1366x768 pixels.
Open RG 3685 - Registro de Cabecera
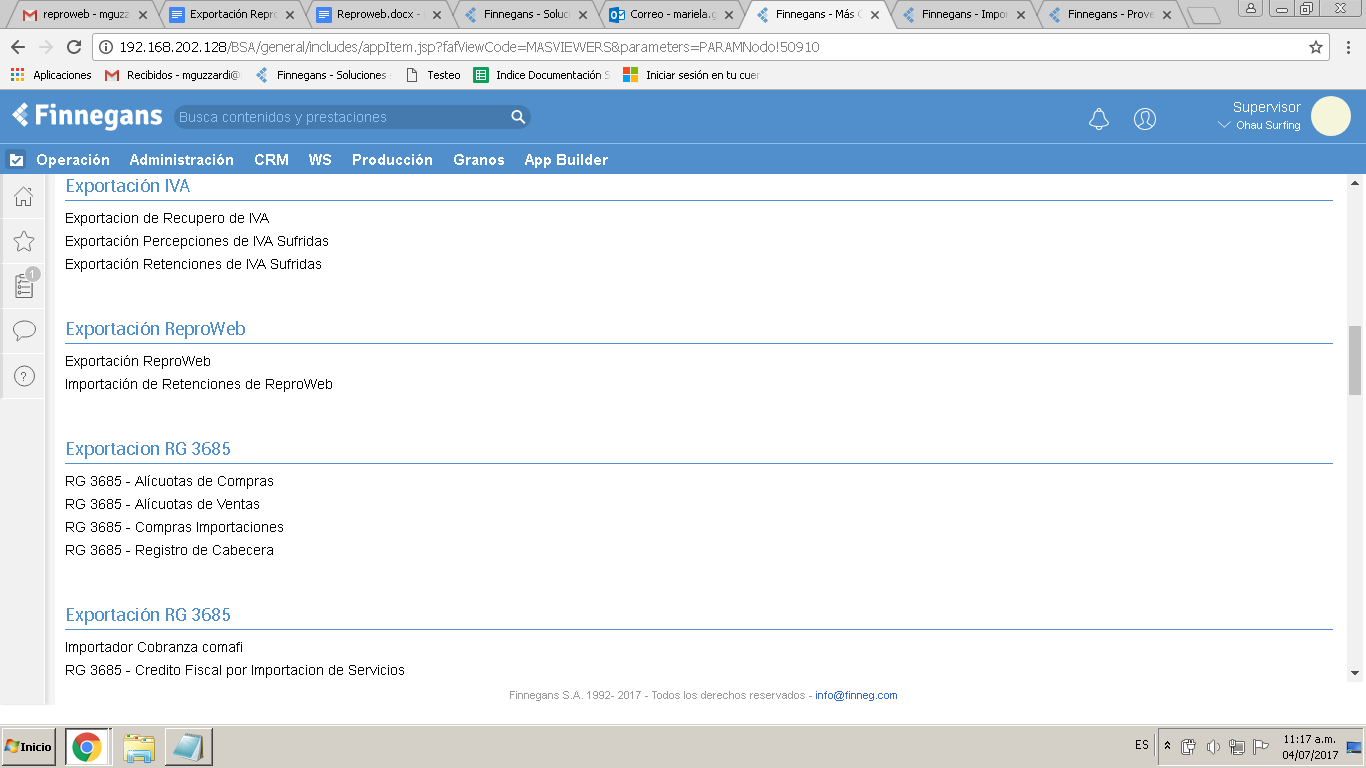point(169,550)
